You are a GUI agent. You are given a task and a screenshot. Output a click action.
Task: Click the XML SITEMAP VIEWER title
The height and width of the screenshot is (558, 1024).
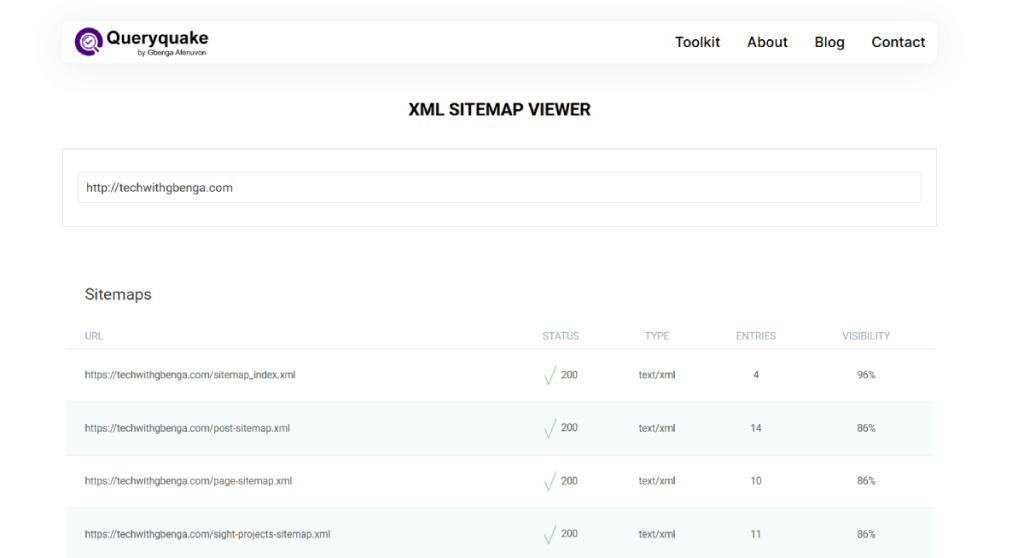click(x=500, y=110)
